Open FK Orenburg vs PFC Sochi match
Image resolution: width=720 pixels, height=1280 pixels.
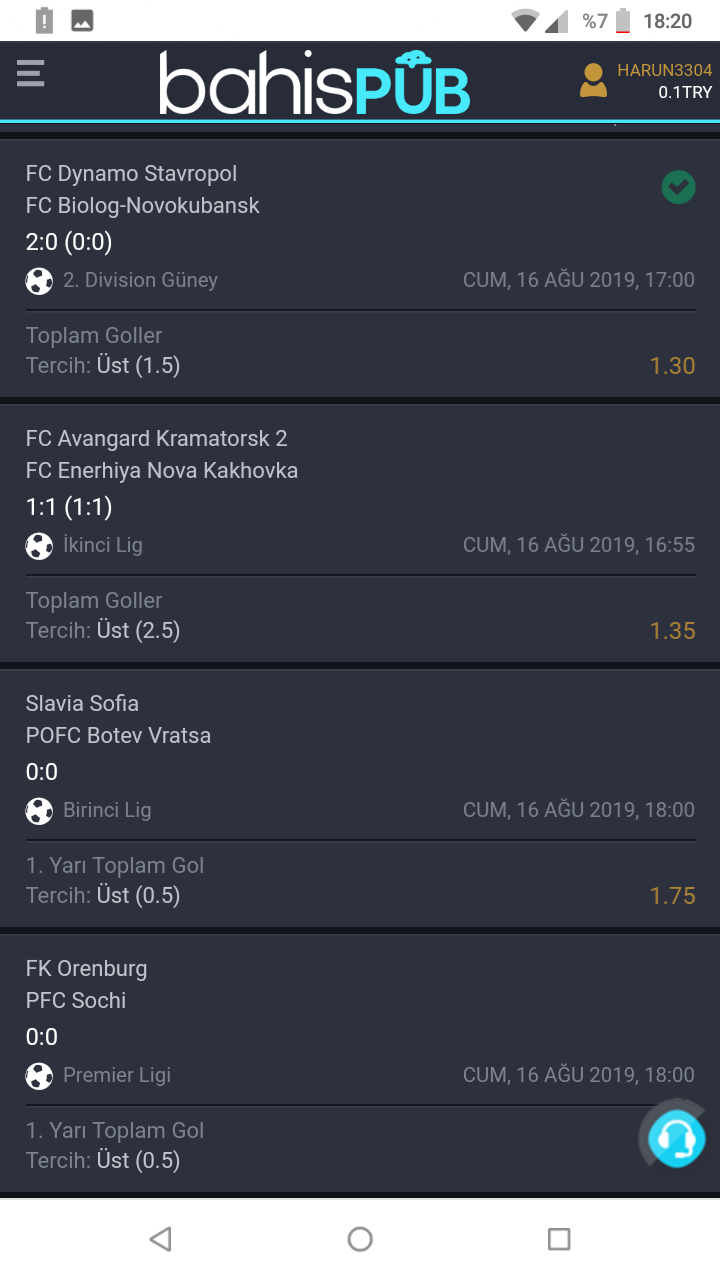(x=86, y=969)
